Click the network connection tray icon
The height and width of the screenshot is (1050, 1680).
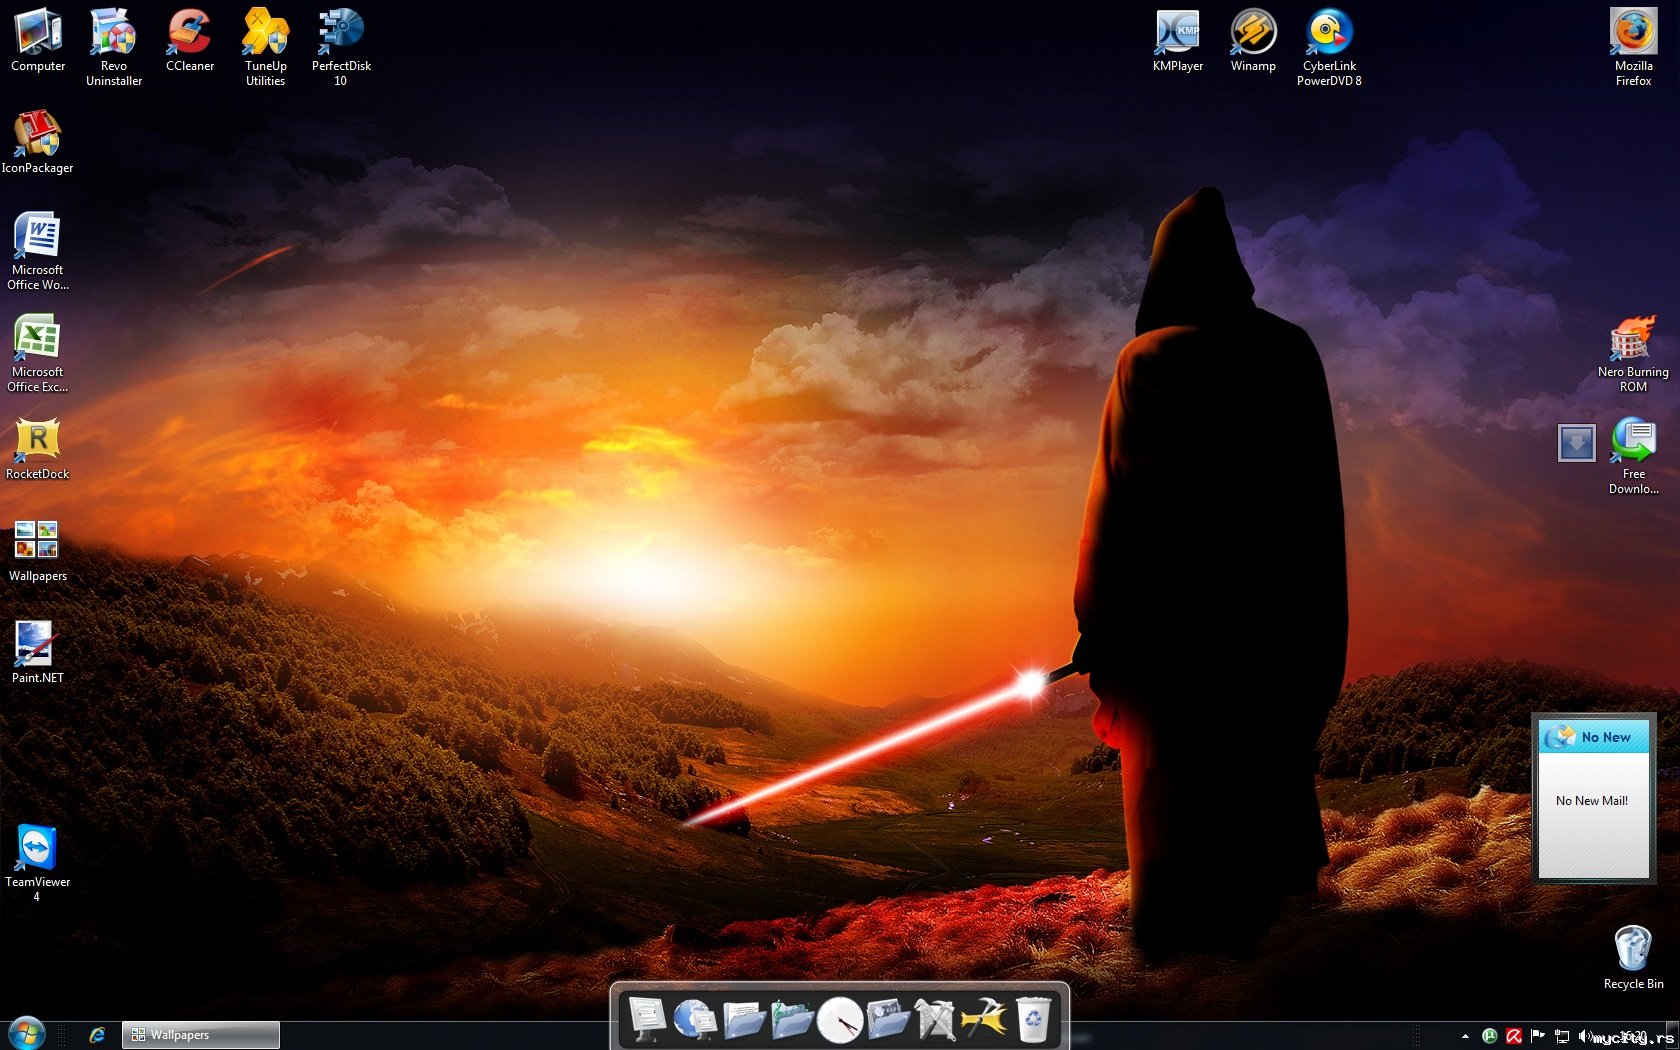1562,1036
